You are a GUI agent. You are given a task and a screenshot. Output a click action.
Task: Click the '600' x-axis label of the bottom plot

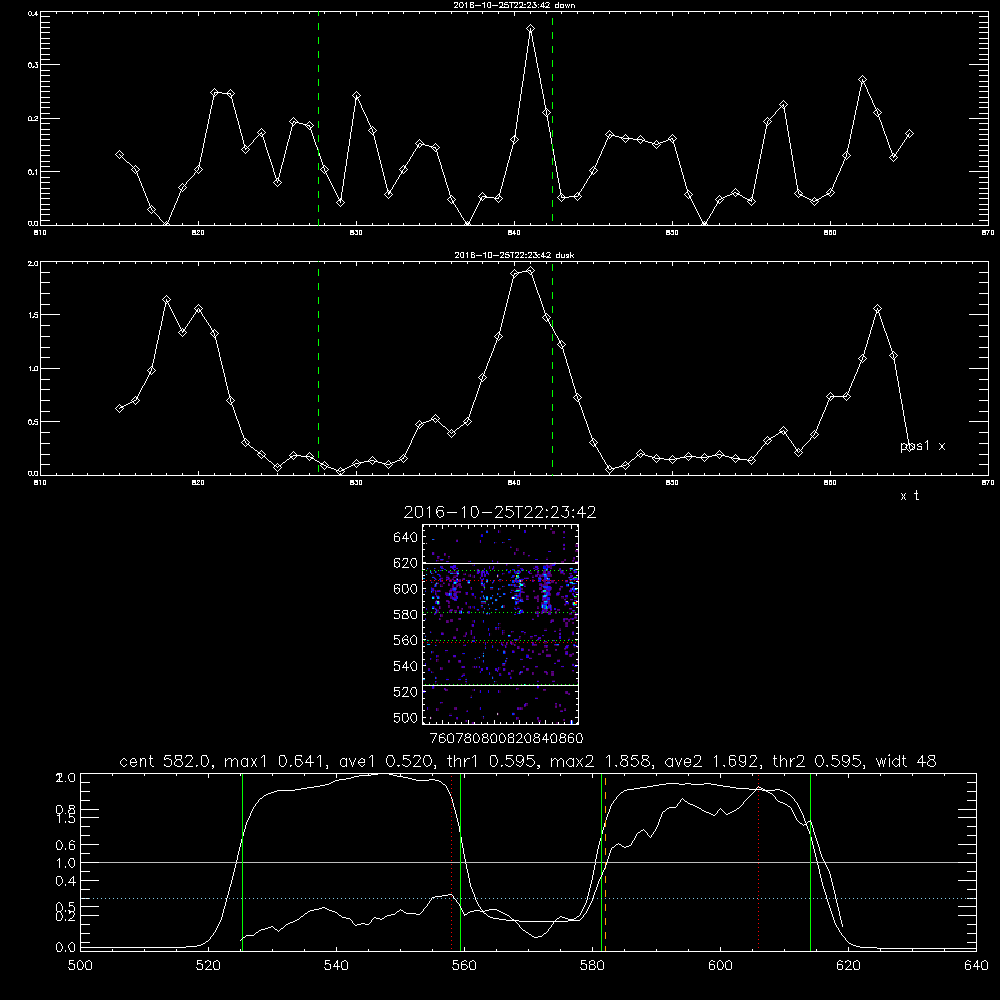[720, 966]
